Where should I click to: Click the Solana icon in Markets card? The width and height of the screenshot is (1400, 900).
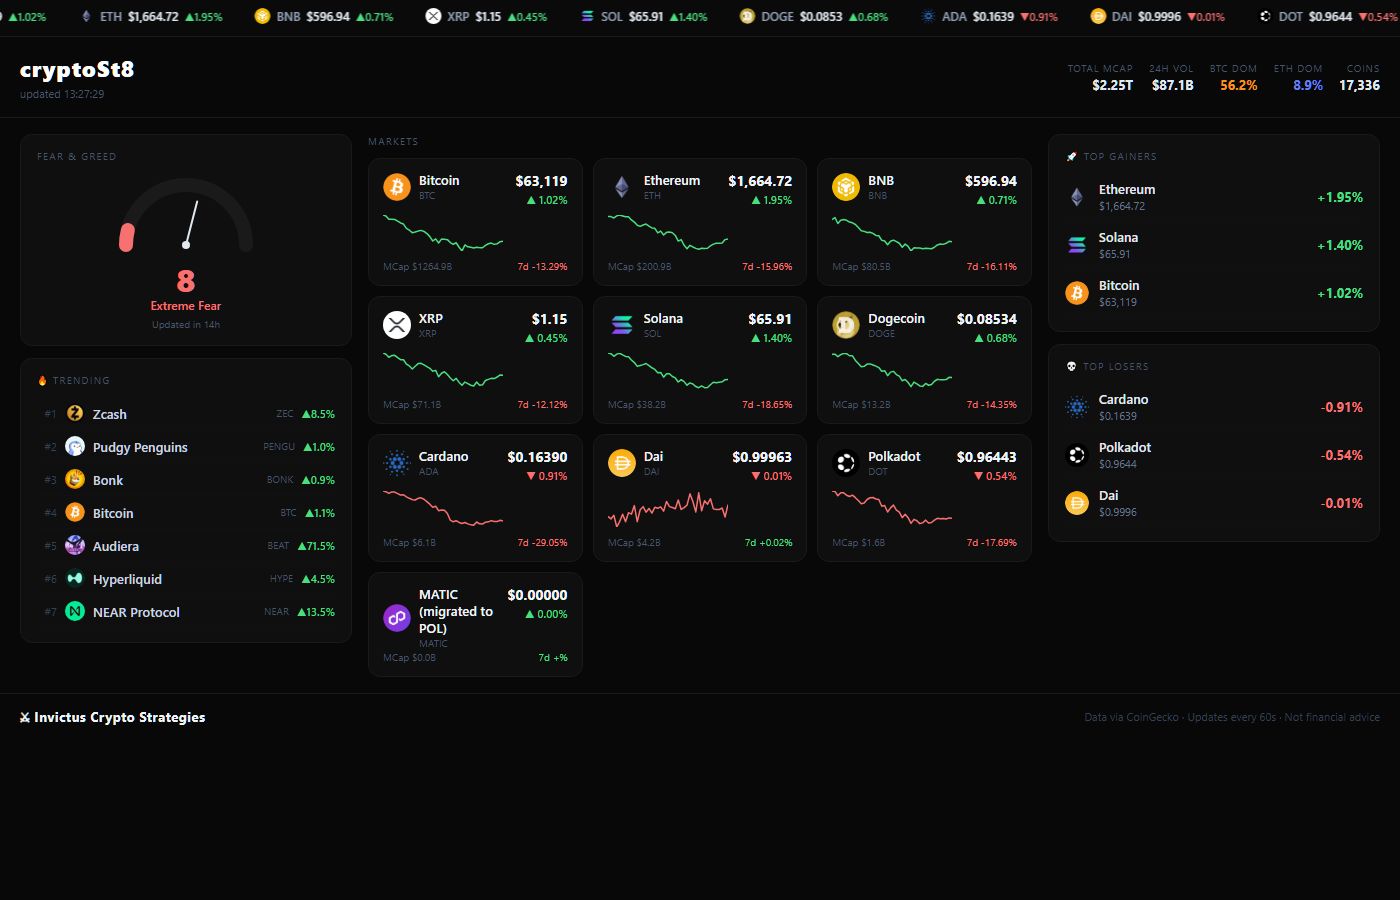pos(622,325)
